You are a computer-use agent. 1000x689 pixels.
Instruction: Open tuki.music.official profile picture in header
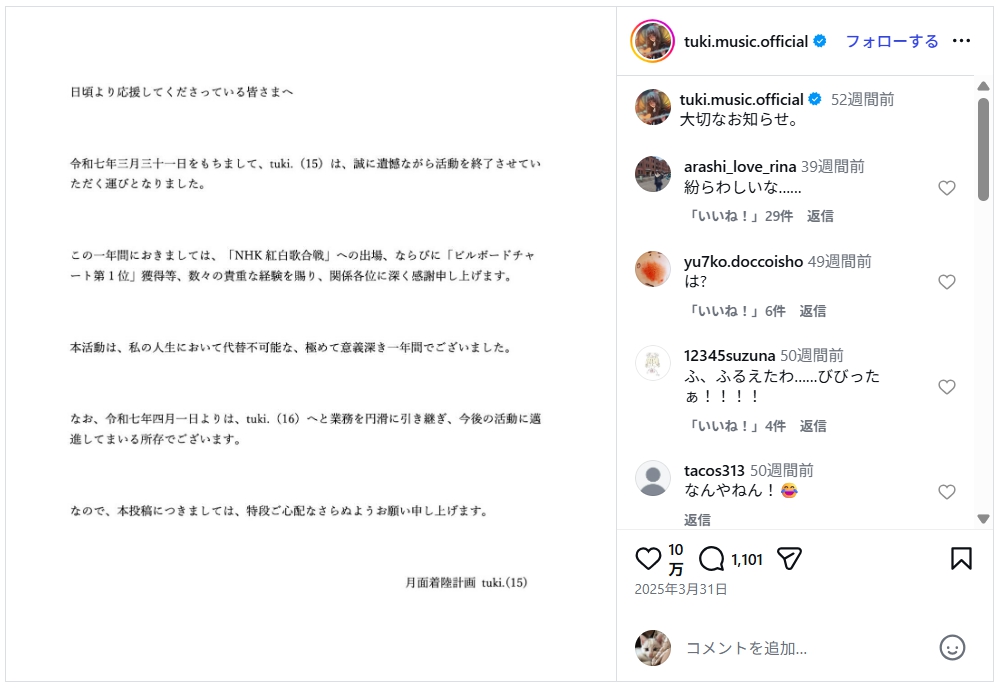653,41
